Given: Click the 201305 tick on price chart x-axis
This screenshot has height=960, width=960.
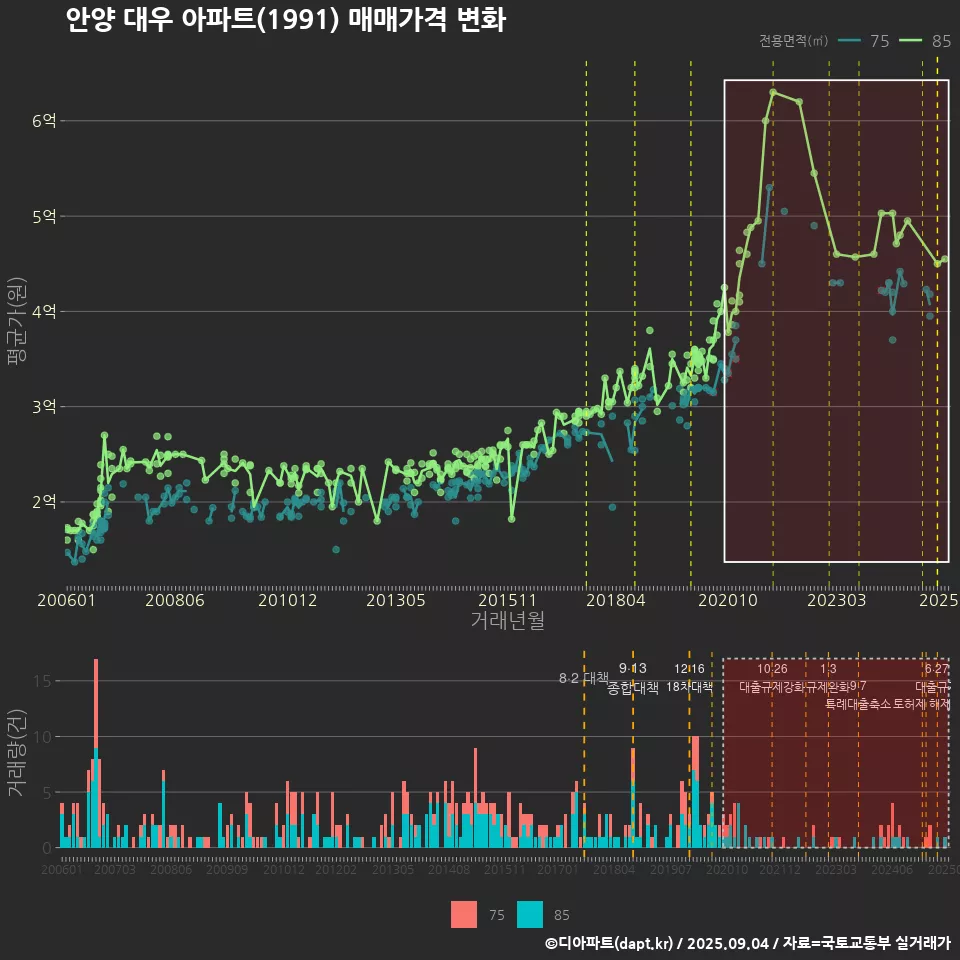Looking at the screenshot, I should click(395, 601).
